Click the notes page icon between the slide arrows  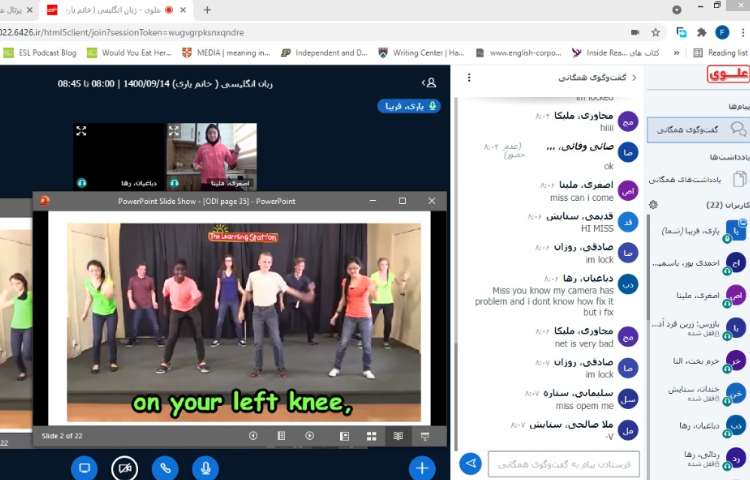pos(281,436)
